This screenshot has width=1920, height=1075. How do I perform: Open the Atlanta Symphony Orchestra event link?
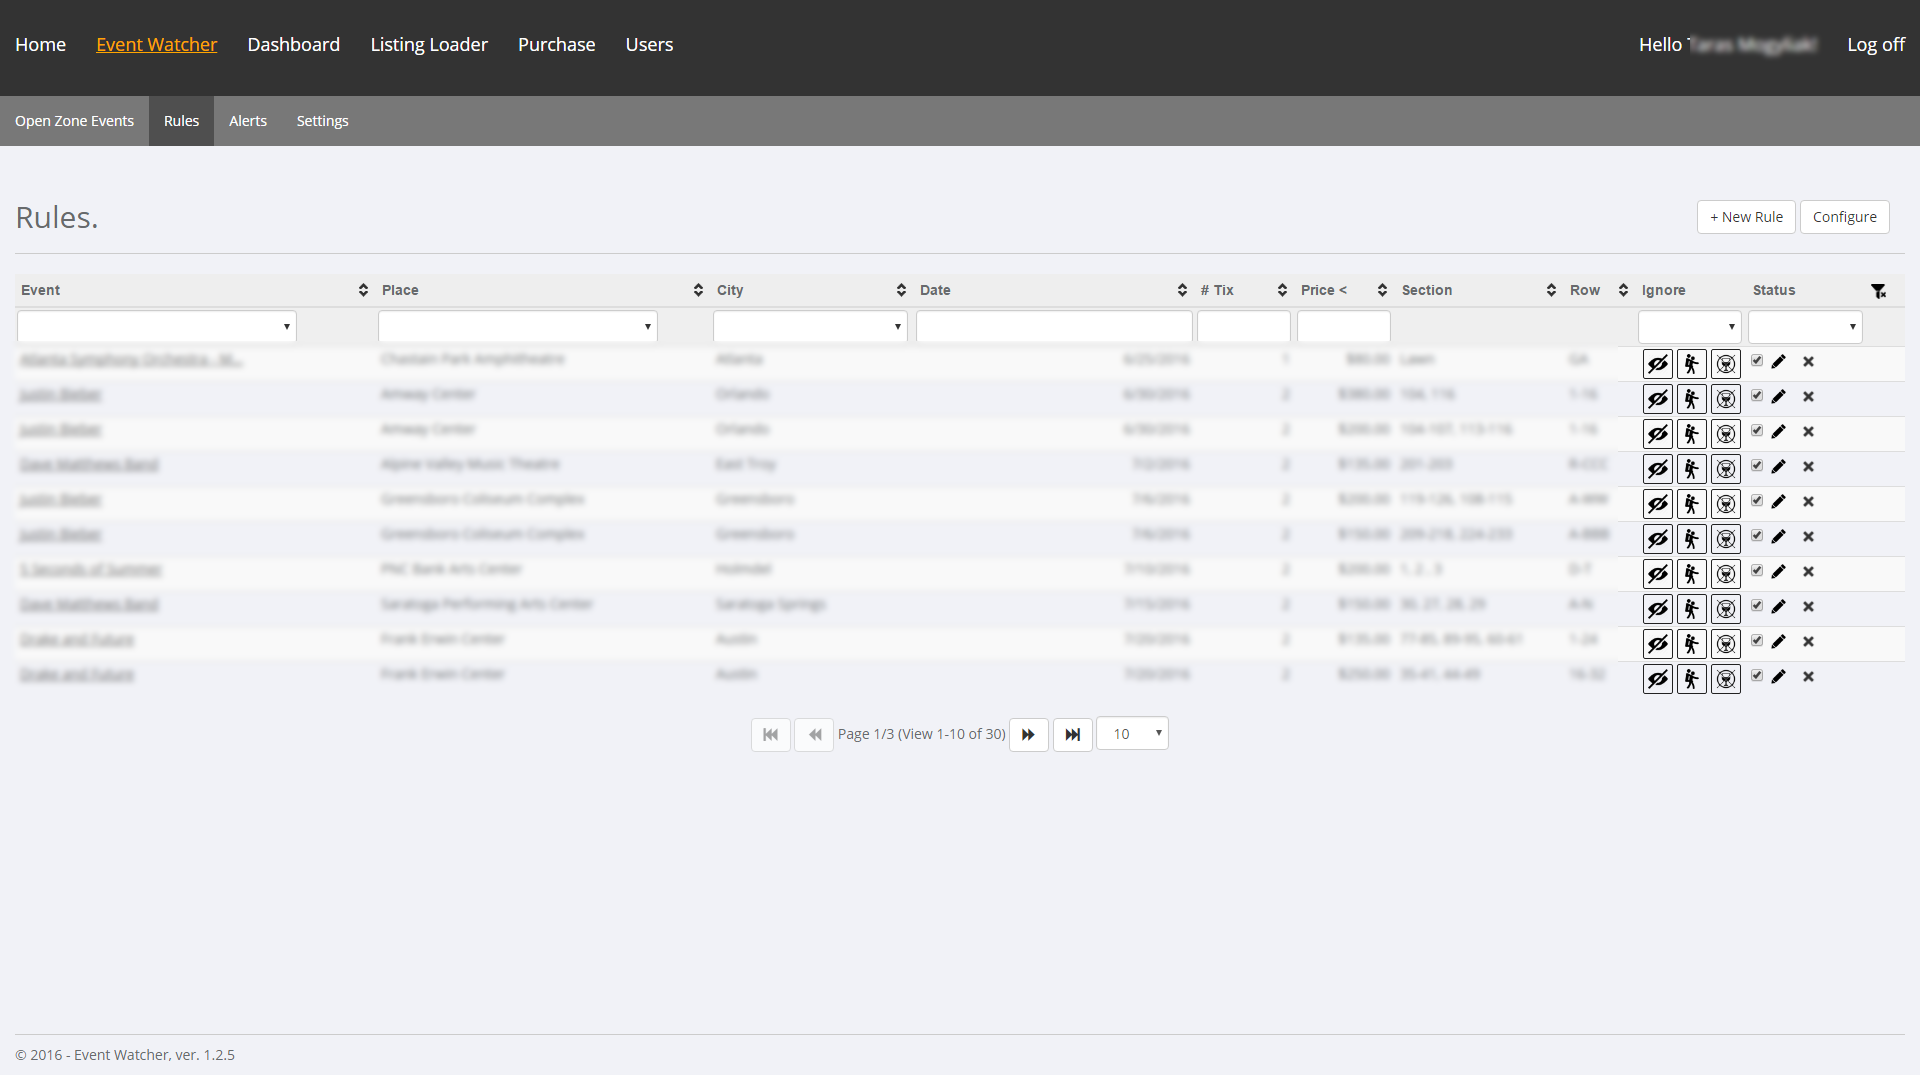tap(130, 358)
